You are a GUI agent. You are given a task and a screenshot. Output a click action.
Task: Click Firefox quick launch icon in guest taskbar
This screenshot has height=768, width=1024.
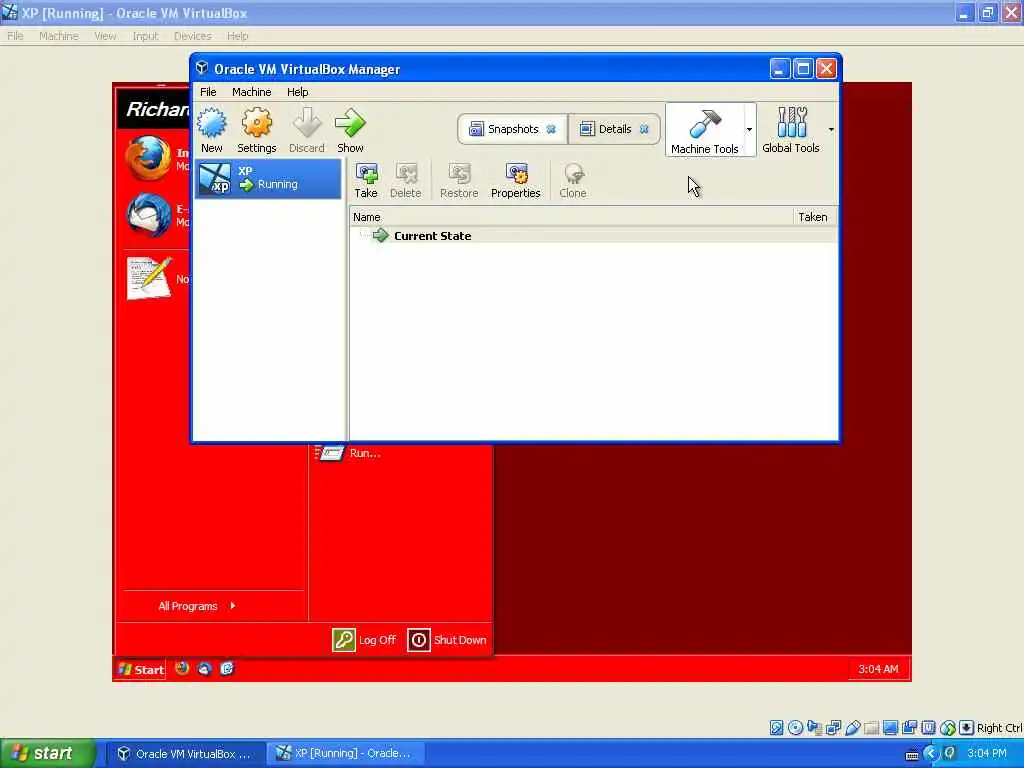[x=182, y=669]
